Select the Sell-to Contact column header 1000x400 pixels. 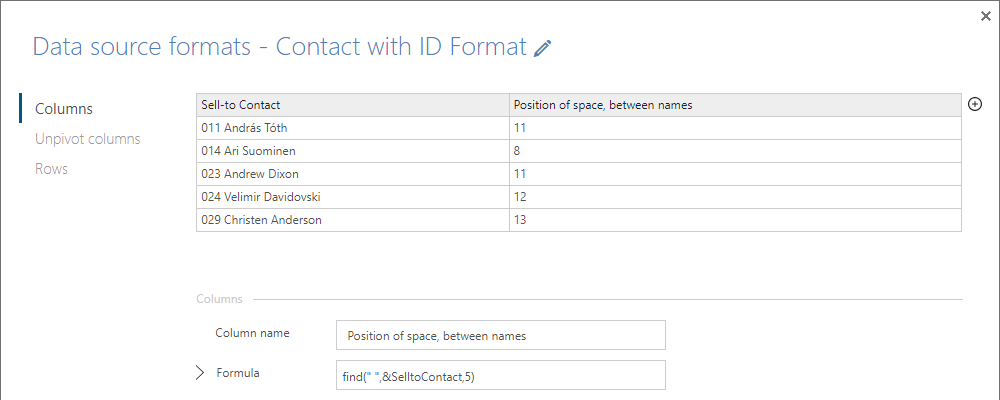click(353, 105)
